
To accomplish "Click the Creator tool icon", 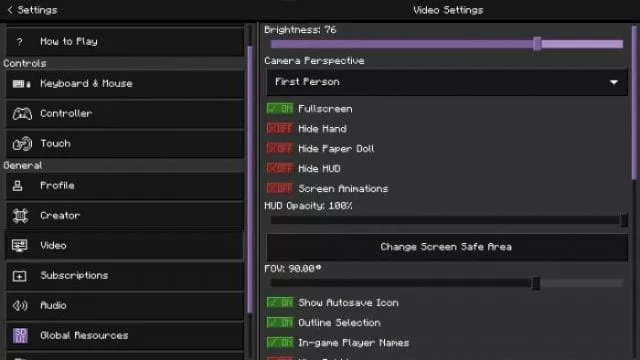I will tap(20, 216).
